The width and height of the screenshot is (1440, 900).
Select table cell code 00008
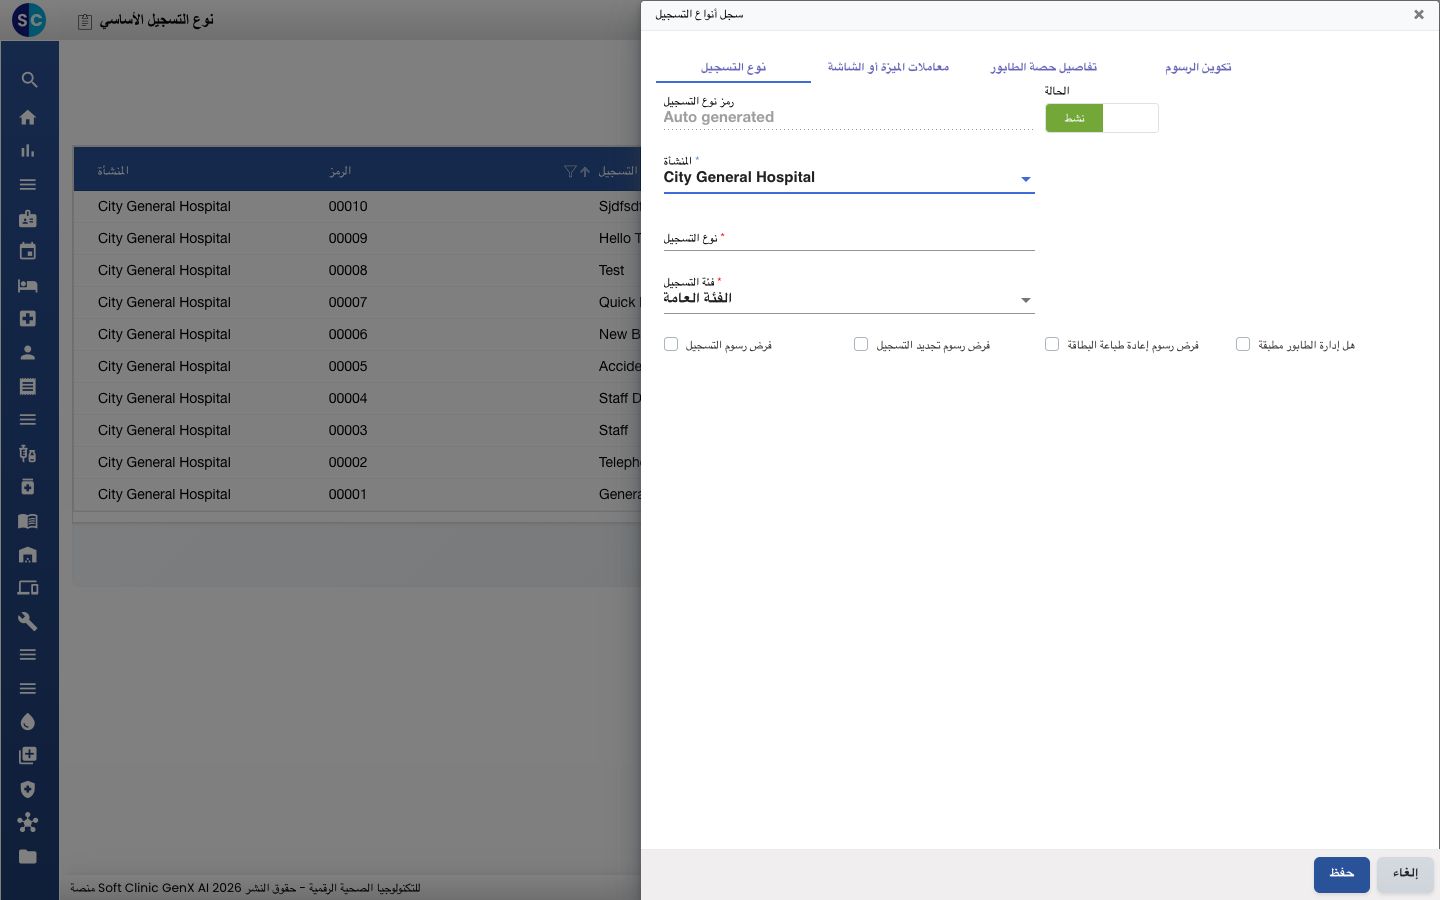click(348, 270)
